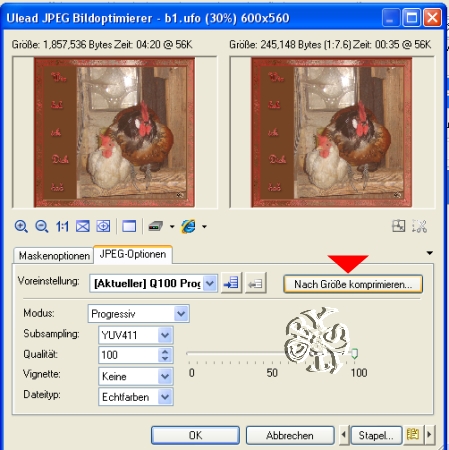The height and width of the screenshot is (450, 449).
Task: Switch to the Maskenoptionen tab
Action: click(54, 256)
